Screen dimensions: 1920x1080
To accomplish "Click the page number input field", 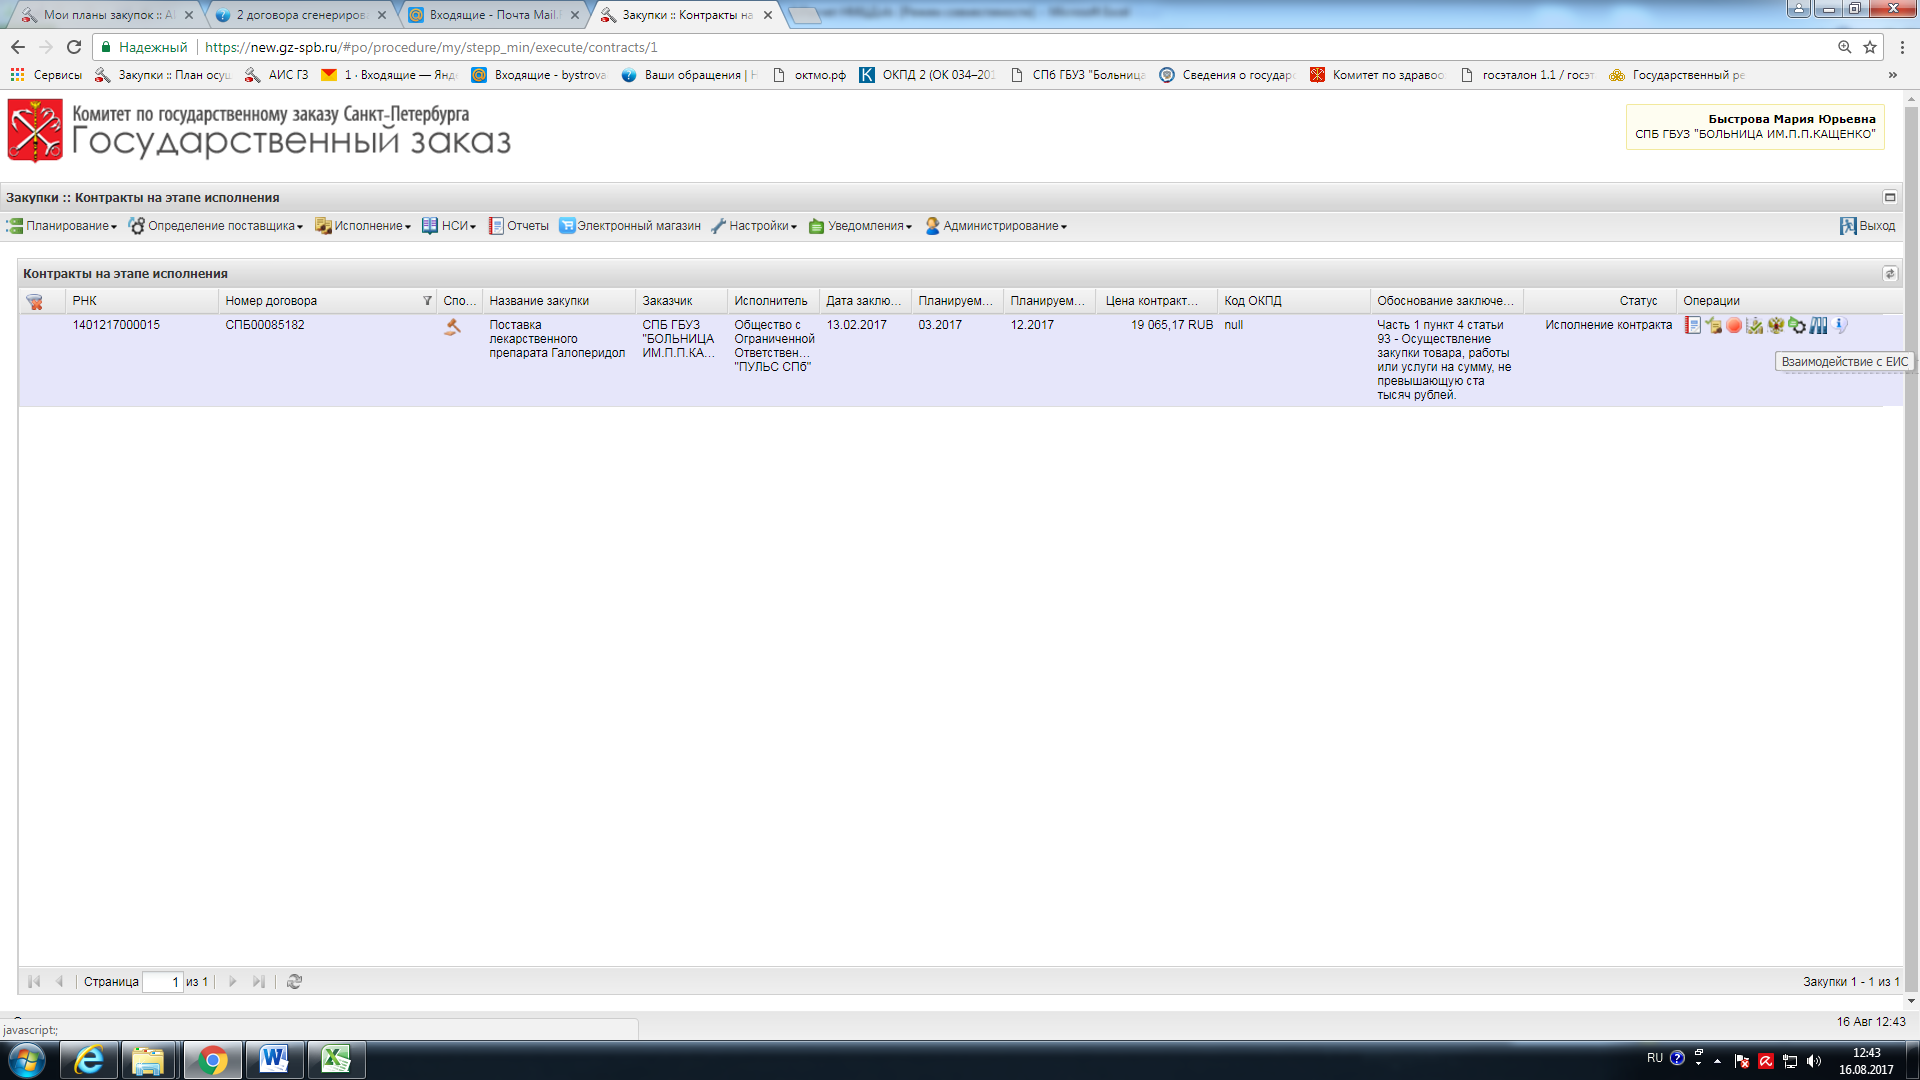I will coord(163,982).
